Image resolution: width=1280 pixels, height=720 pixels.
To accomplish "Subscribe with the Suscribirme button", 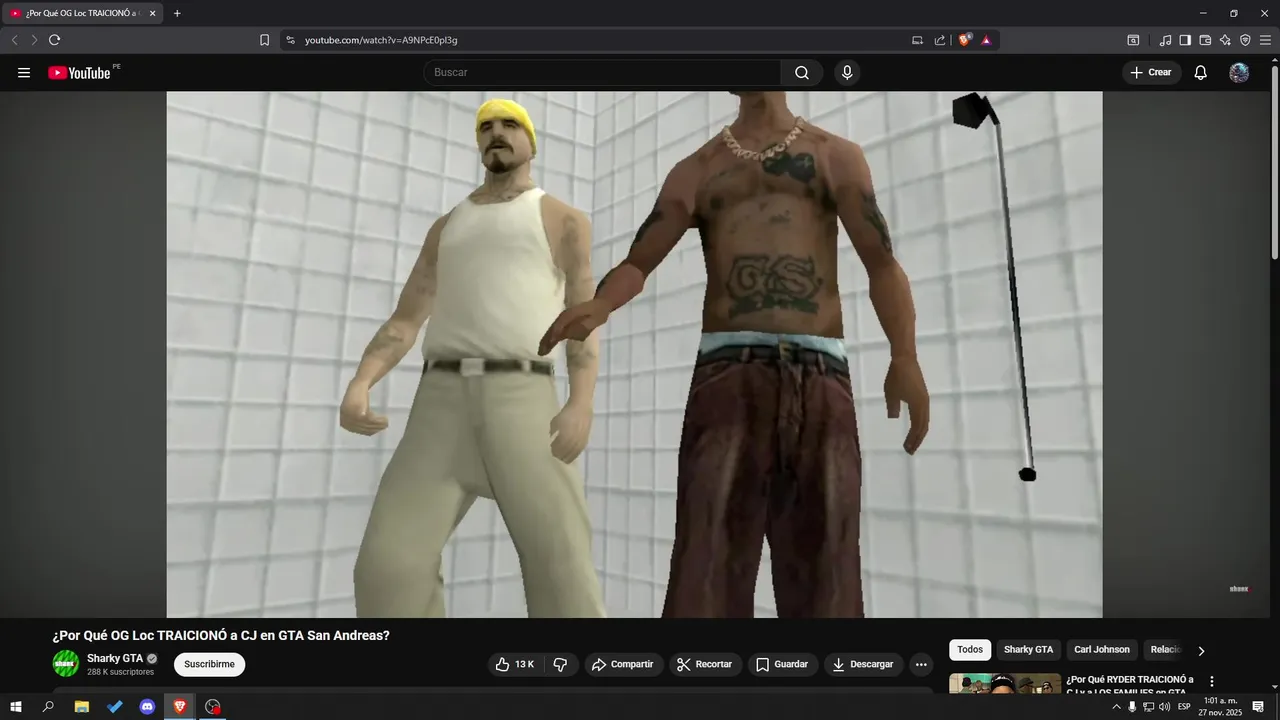I will (209, 664).
